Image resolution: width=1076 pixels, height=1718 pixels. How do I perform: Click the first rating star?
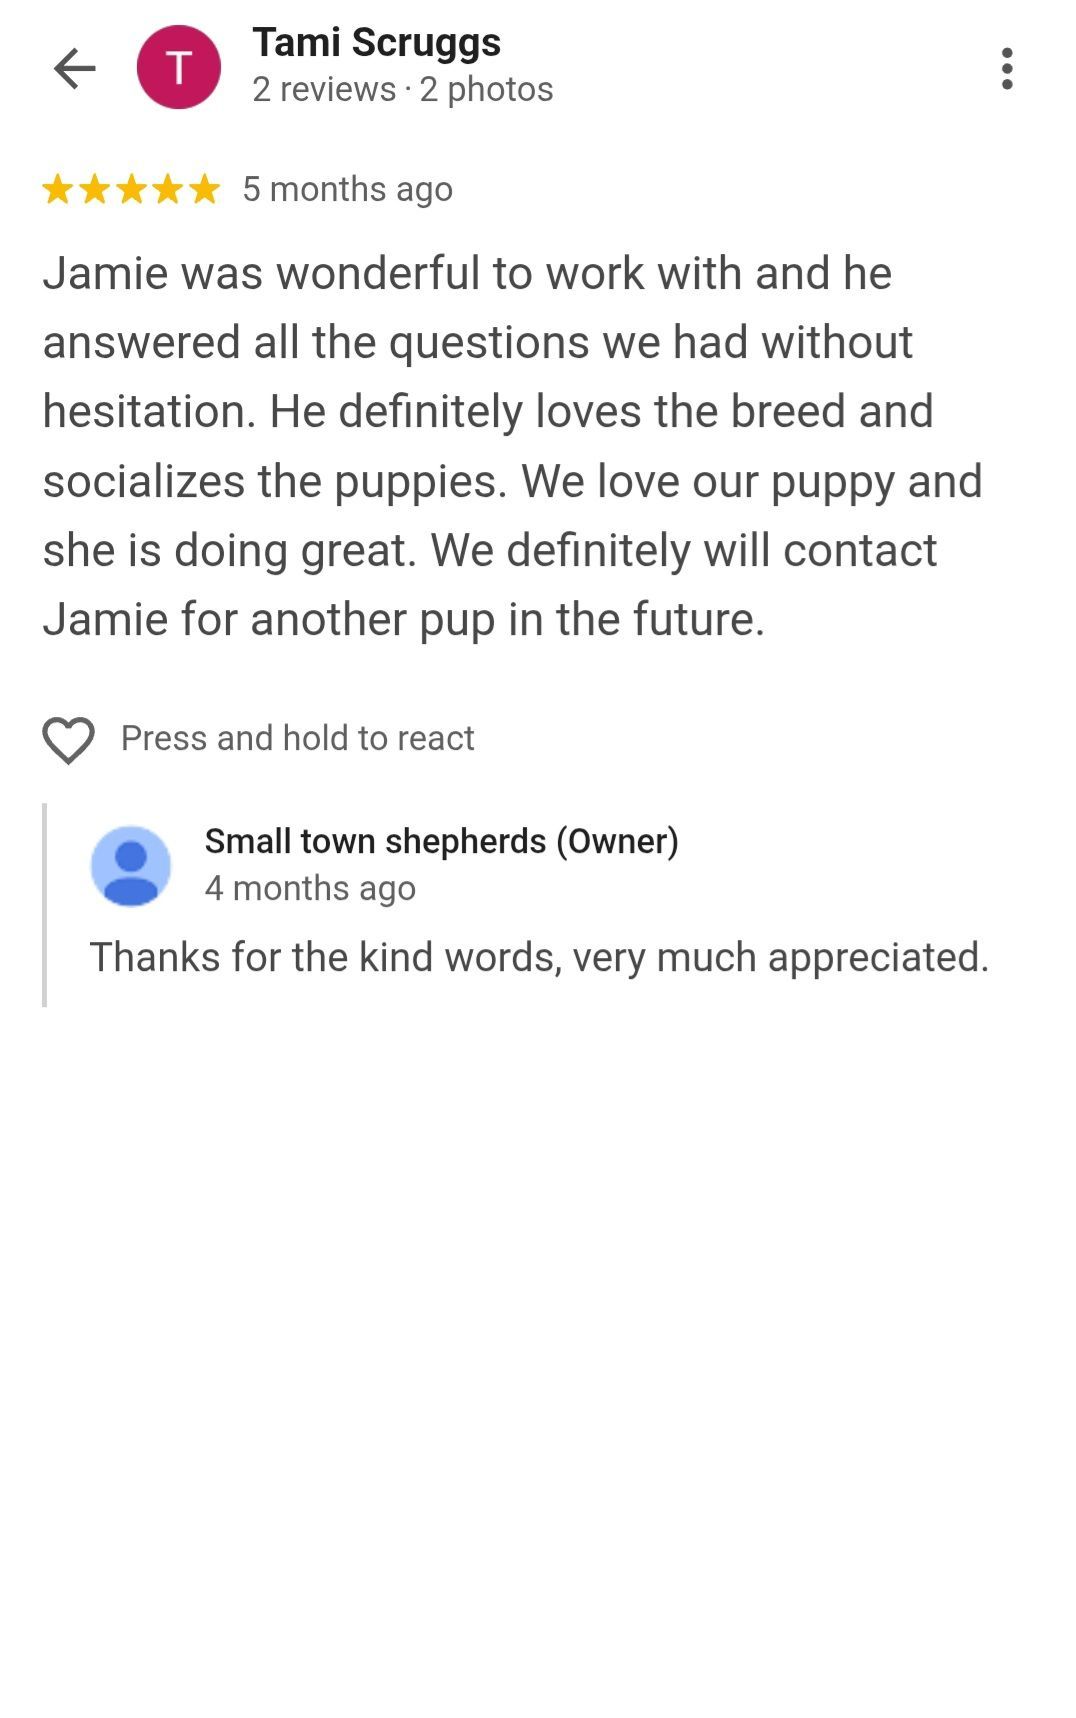pos(58,189)
